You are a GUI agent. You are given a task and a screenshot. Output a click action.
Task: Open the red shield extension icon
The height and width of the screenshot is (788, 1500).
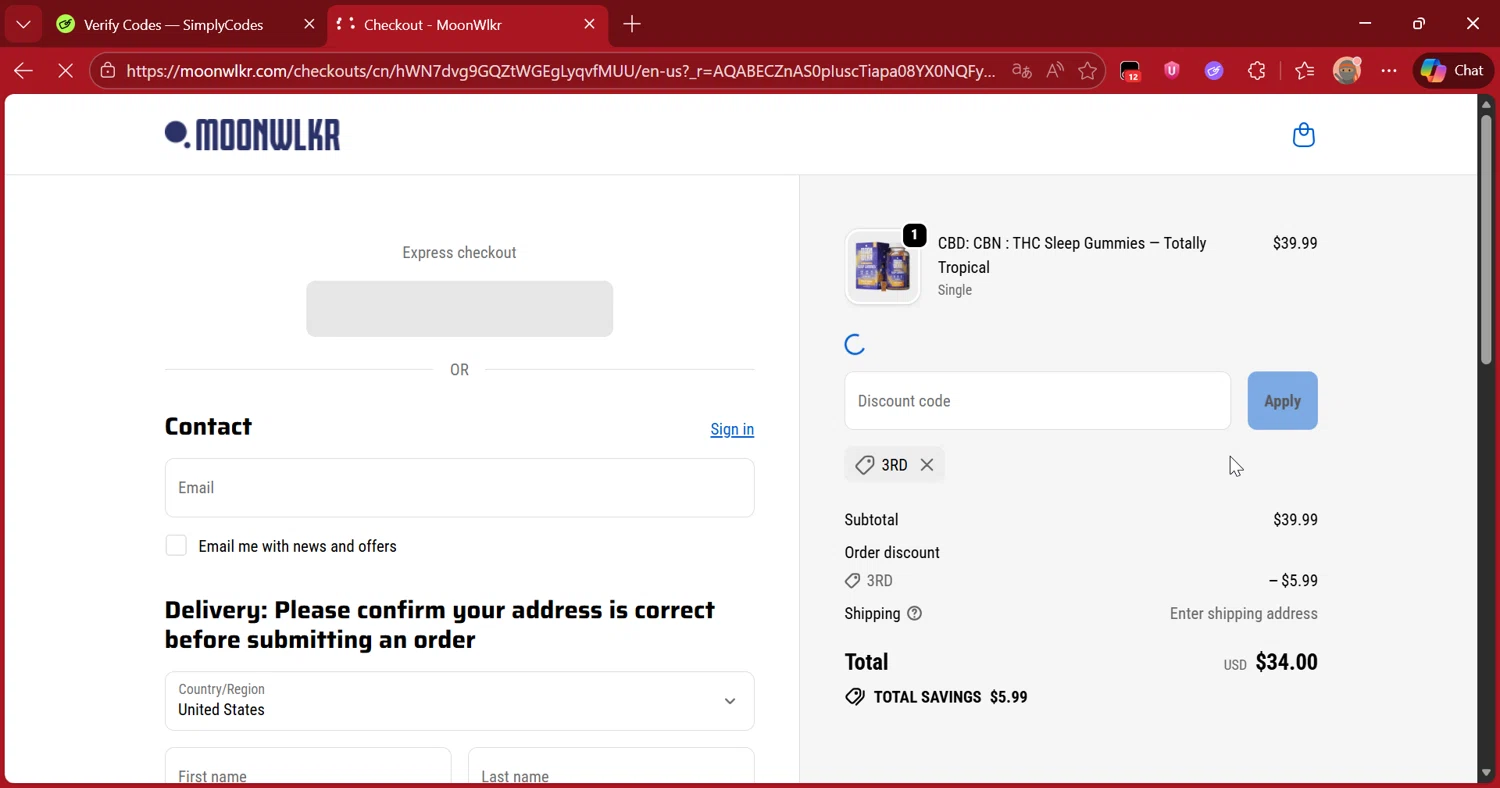tap(1172, 70)
